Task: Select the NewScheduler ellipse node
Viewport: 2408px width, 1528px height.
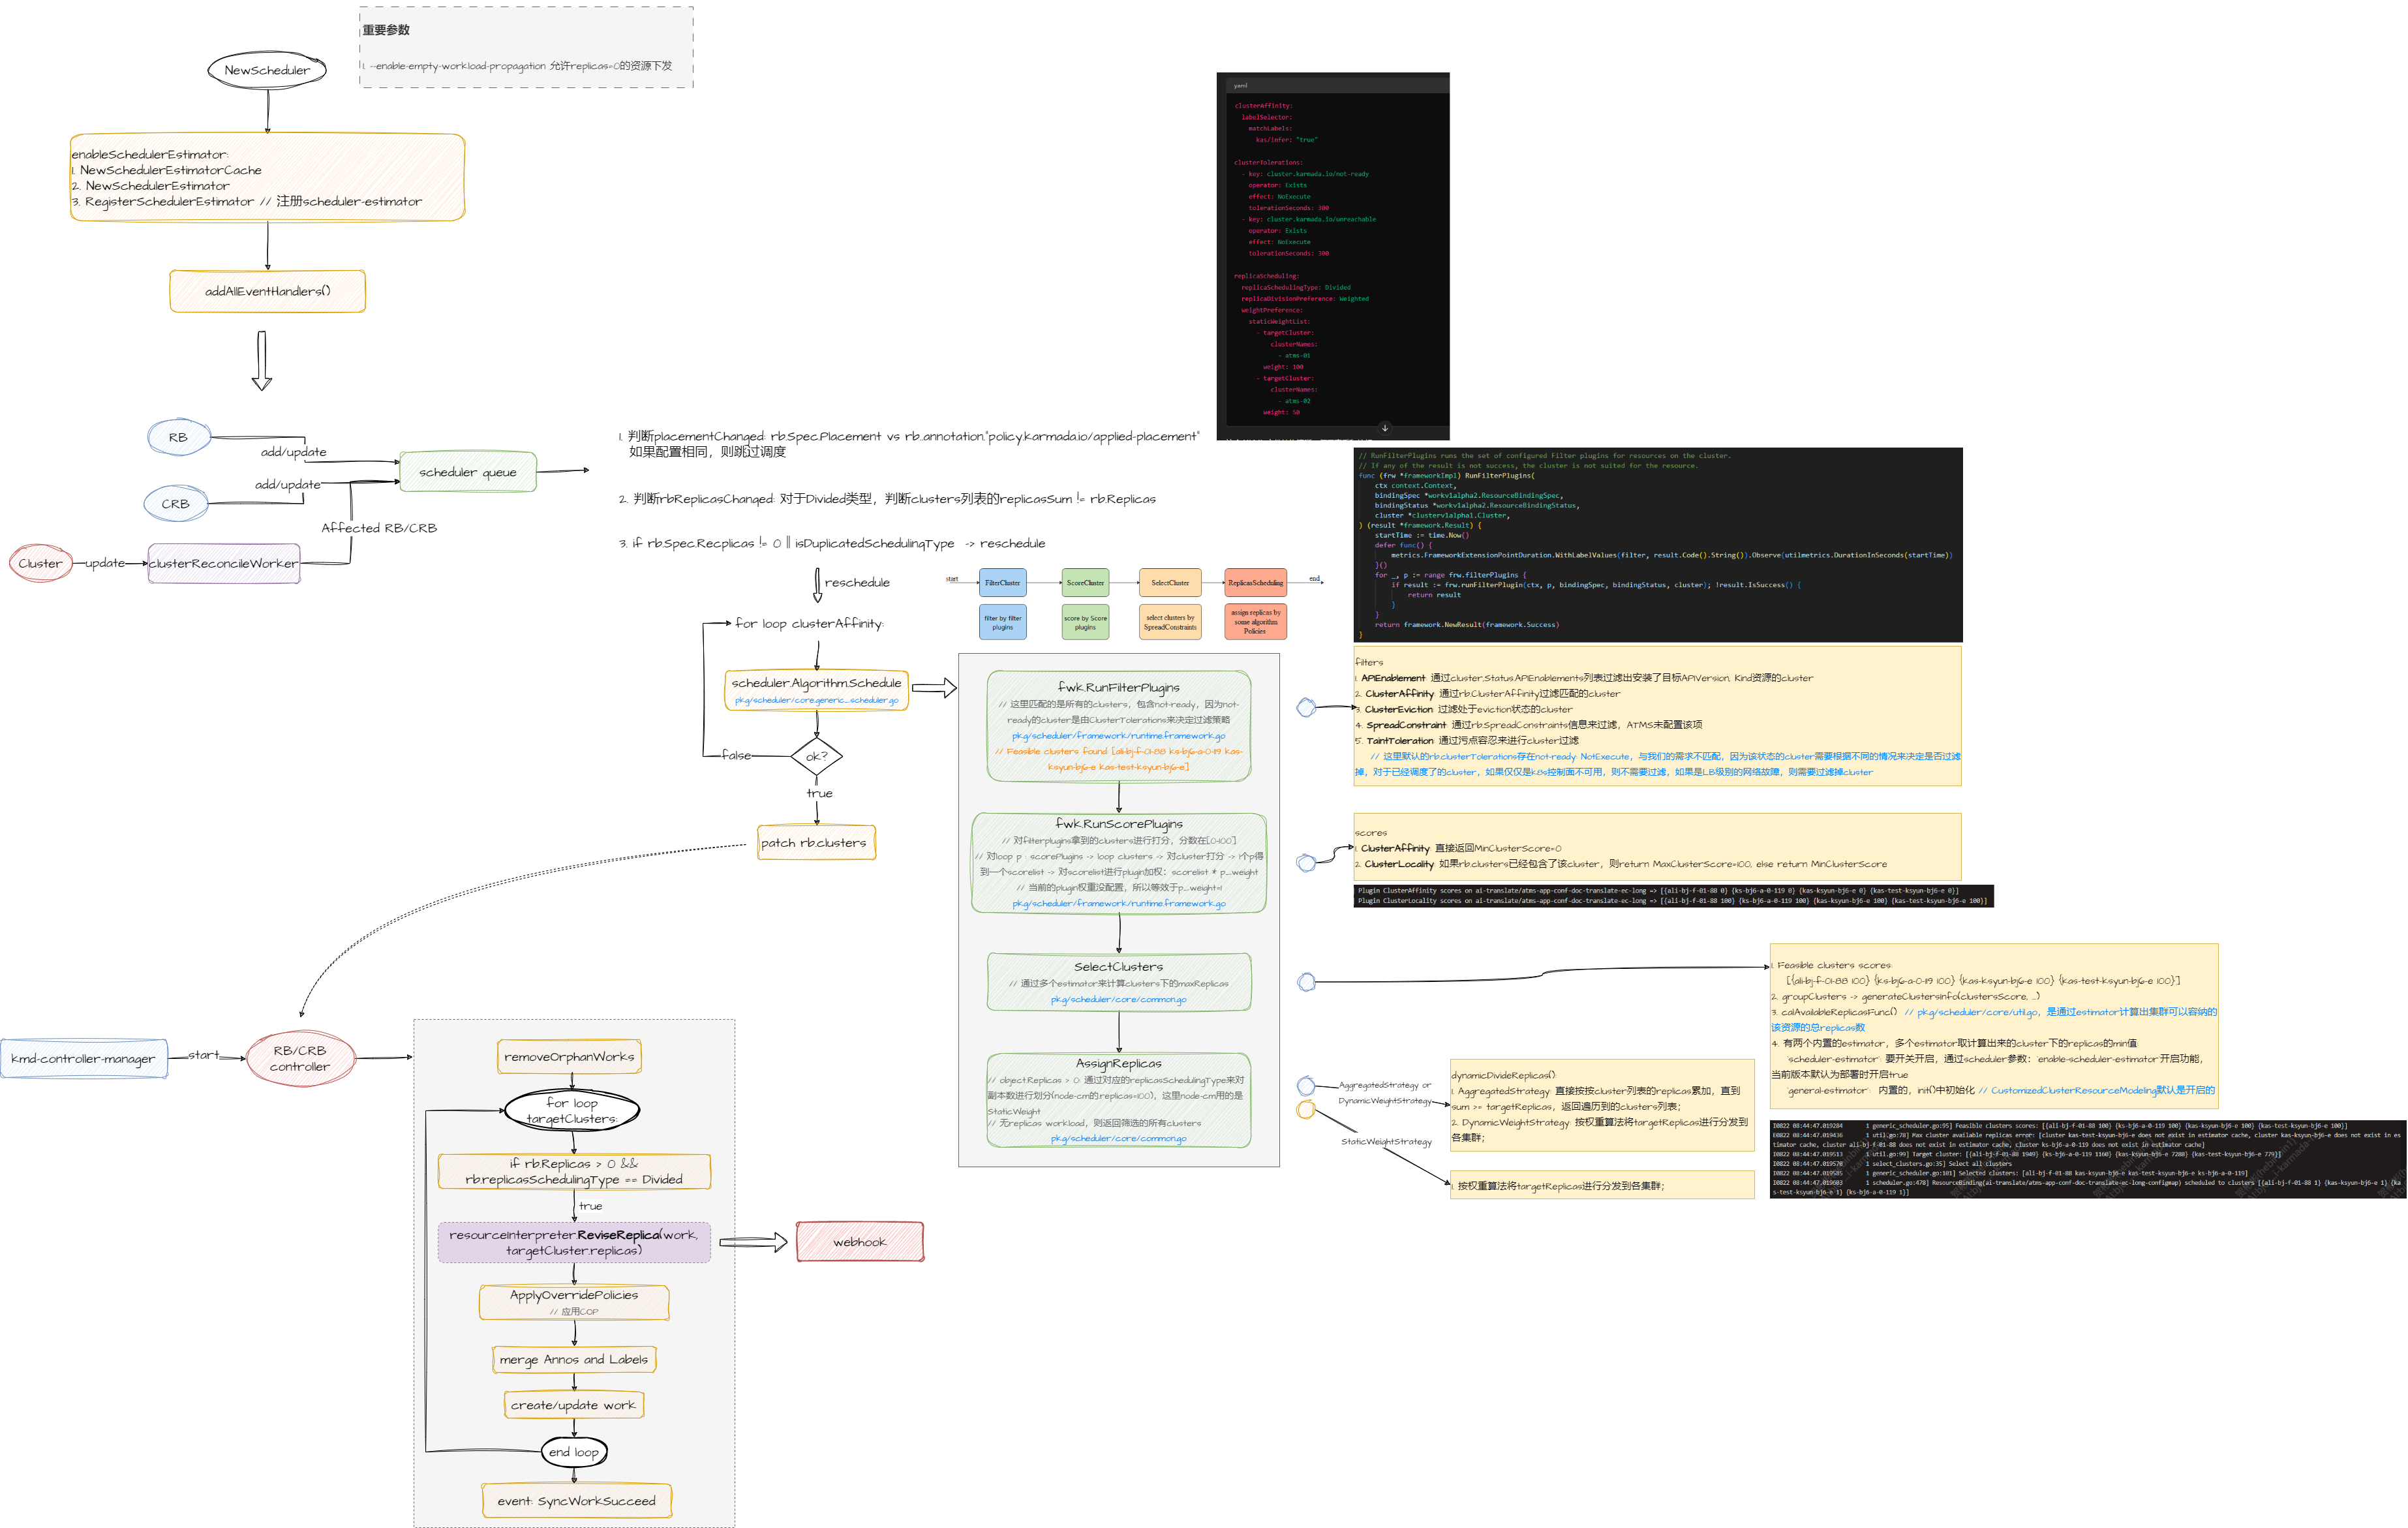Action: pyautogui.click(x=267, y=70)
